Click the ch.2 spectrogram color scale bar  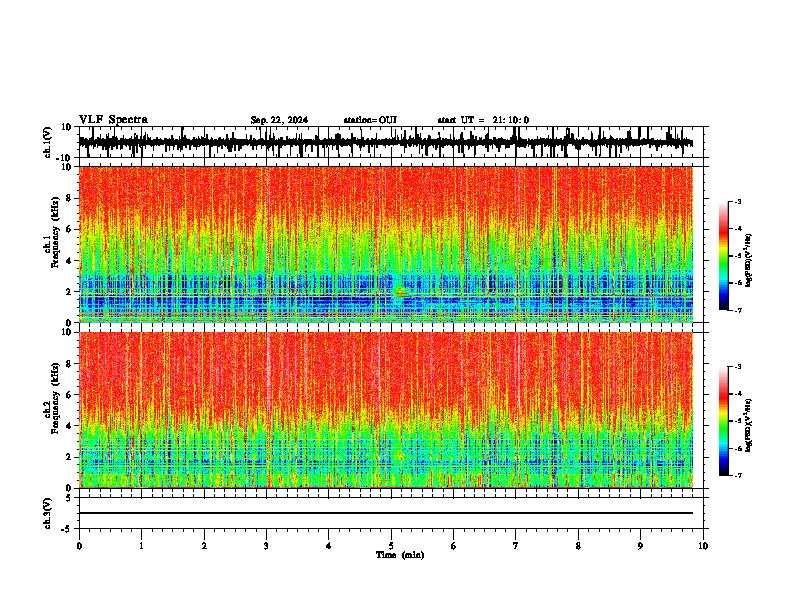[724, 421]
